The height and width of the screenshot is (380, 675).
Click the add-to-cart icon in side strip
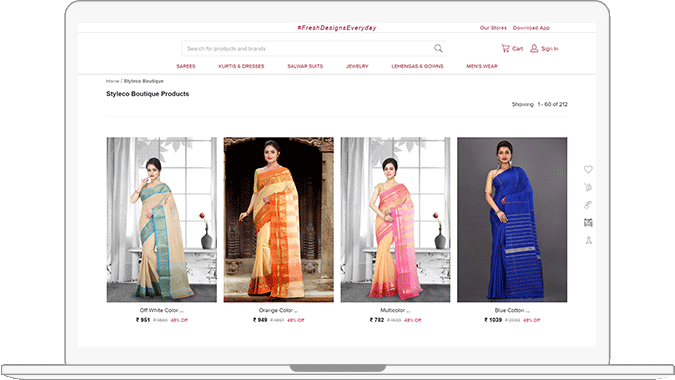pyautogui.click(x=588, y=187)
